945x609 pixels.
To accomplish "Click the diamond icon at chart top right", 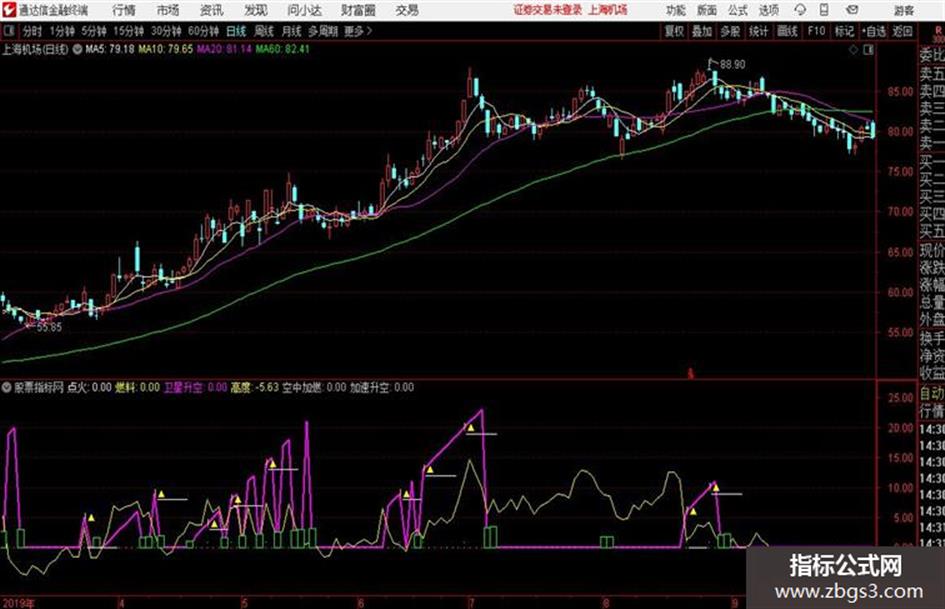I will point(853,50).
